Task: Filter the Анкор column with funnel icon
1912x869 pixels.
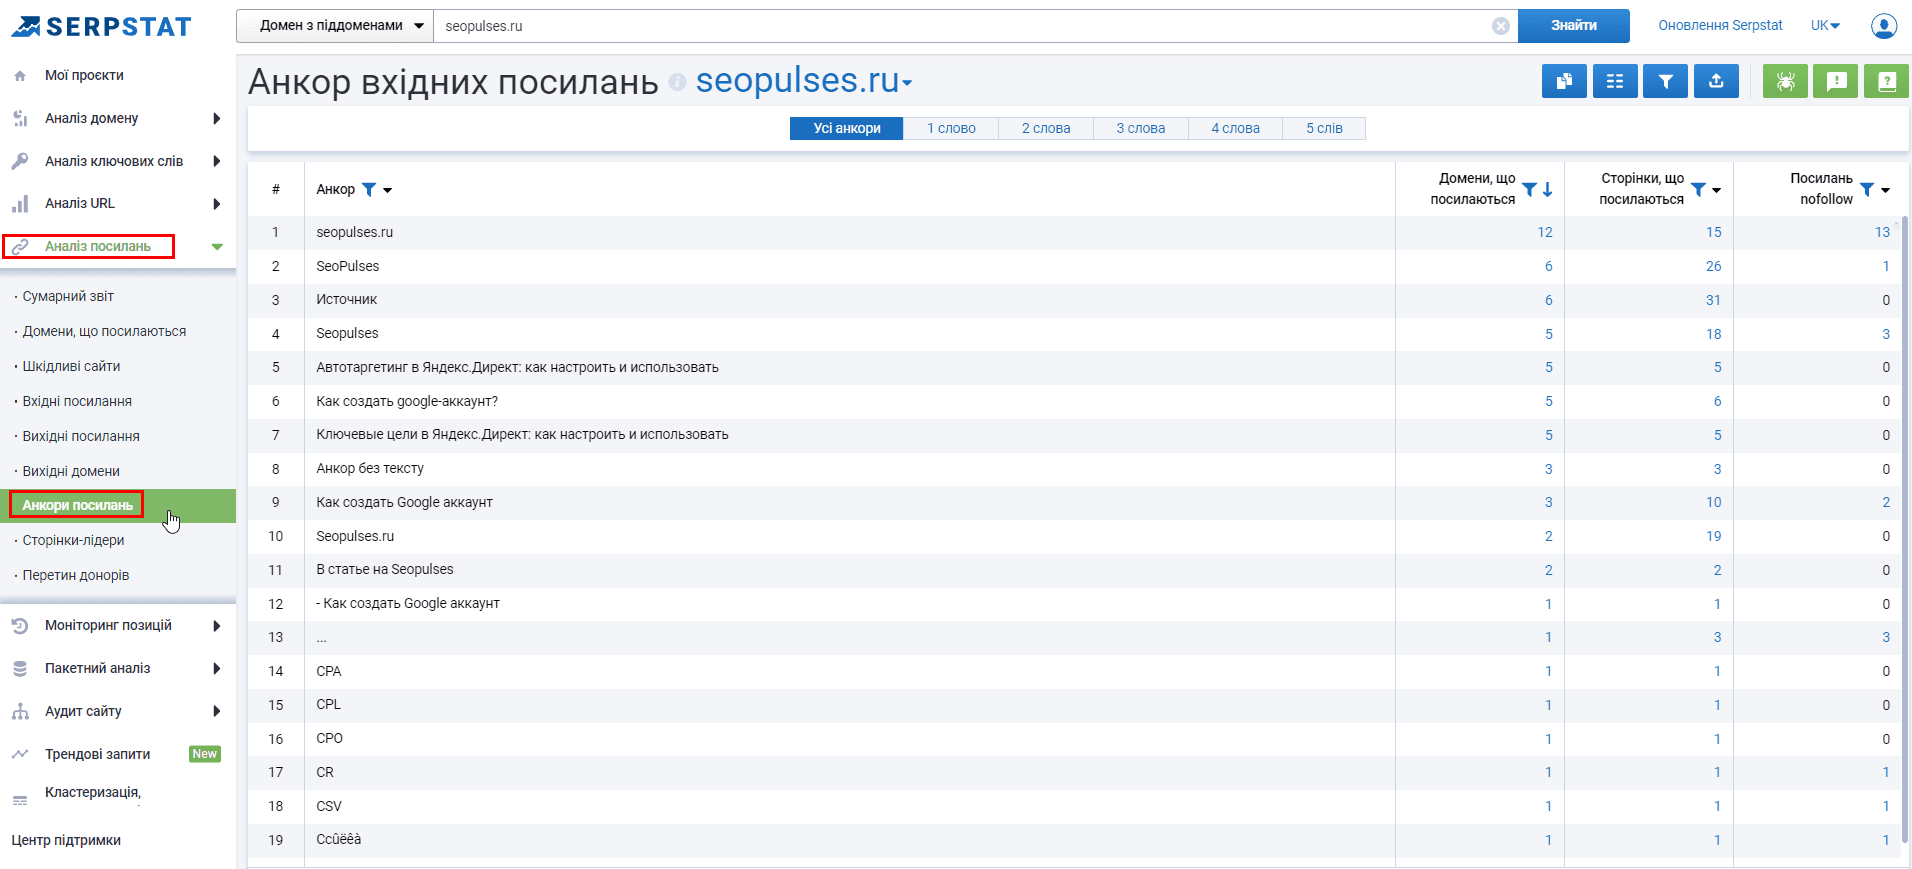Action: [x=369, y=189]
